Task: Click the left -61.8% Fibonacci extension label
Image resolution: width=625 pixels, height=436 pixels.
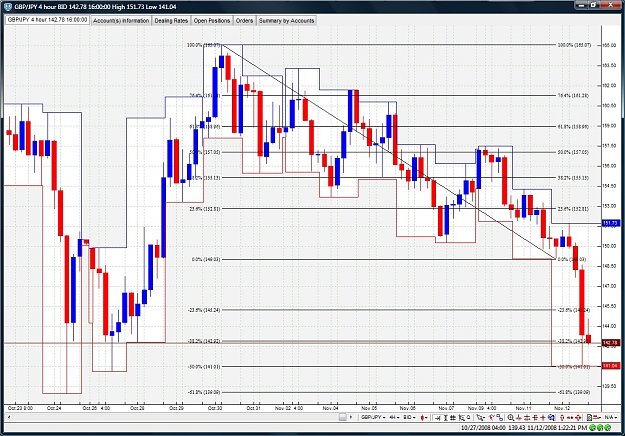Action: click(204, 392)
